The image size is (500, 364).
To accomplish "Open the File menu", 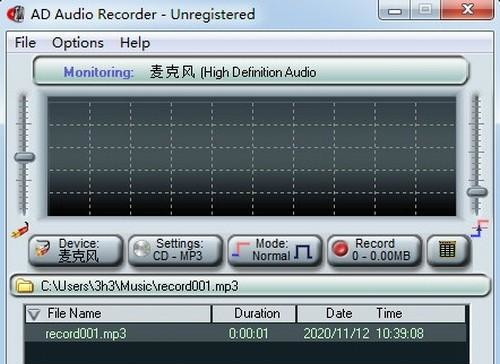I will pyautogui.click(x=25, y=43).
